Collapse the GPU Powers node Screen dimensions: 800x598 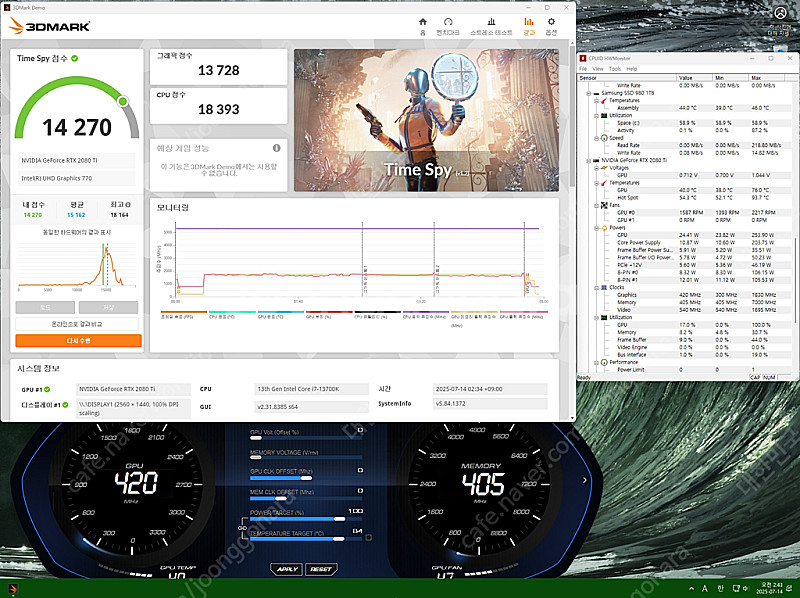coord(596,228)
